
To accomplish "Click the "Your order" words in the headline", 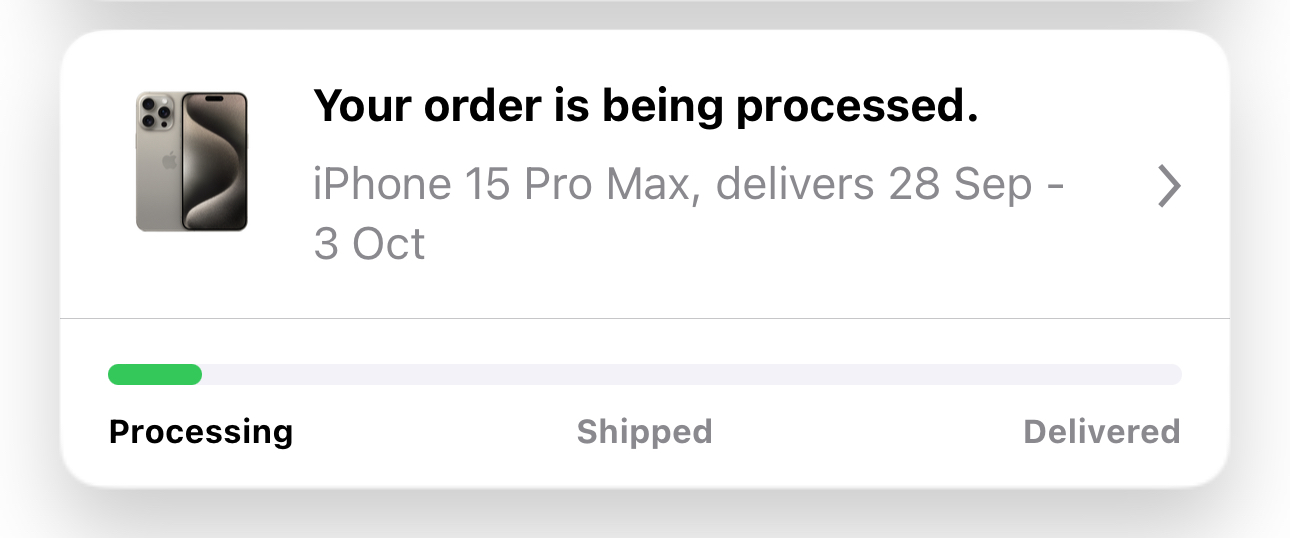I will pos(418,106).
